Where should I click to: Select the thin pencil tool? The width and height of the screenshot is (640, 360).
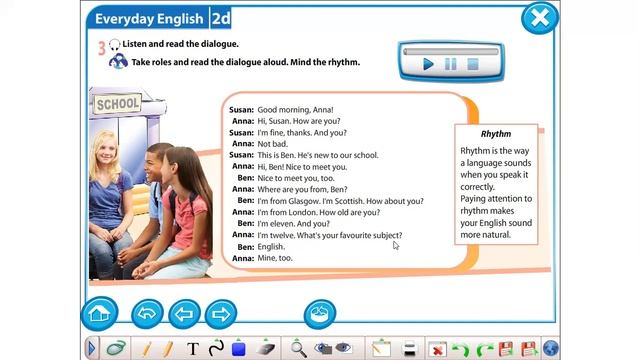coord(147,349)
